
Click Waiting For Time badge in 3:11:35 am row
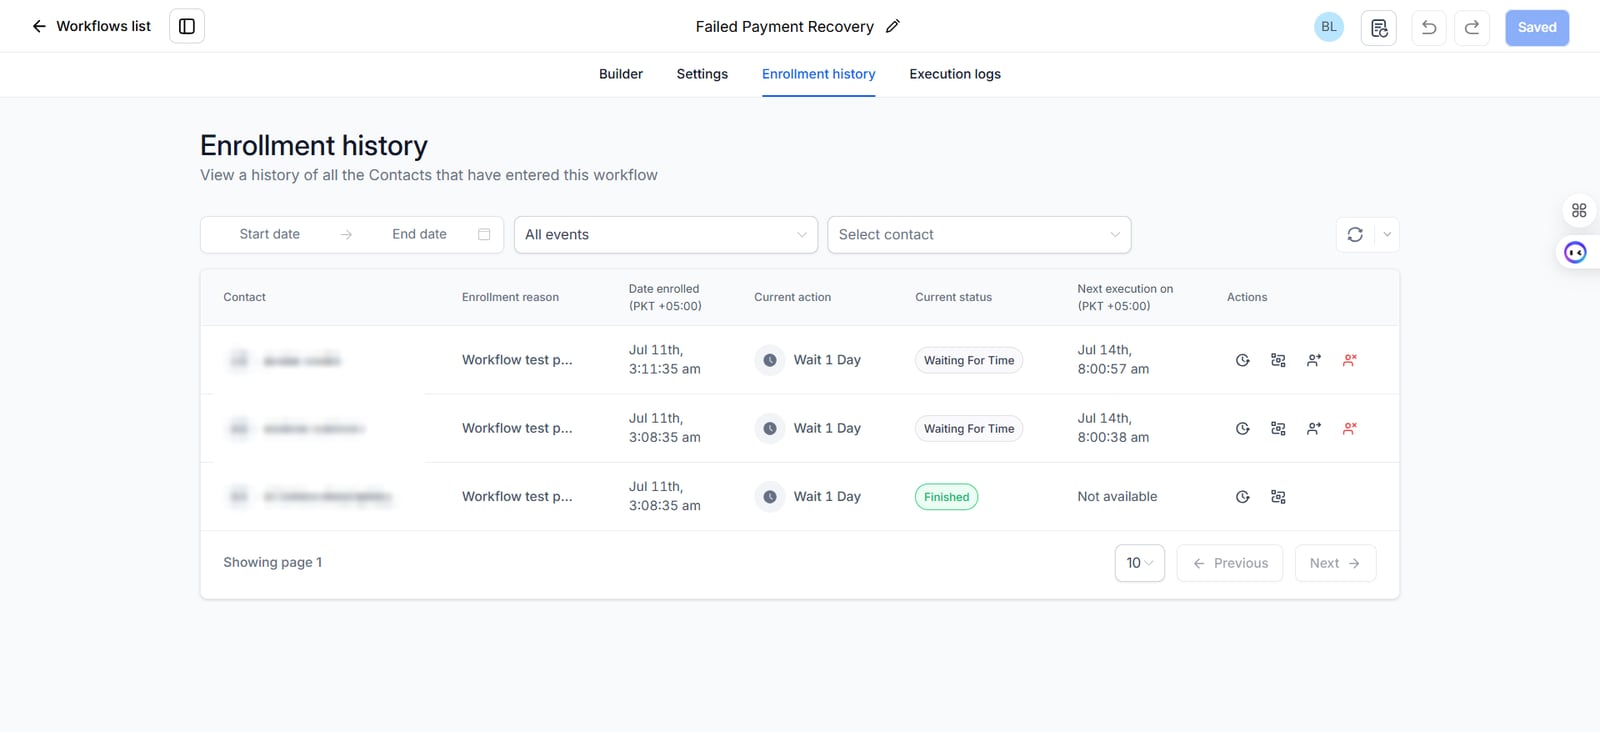coord(969,360)
